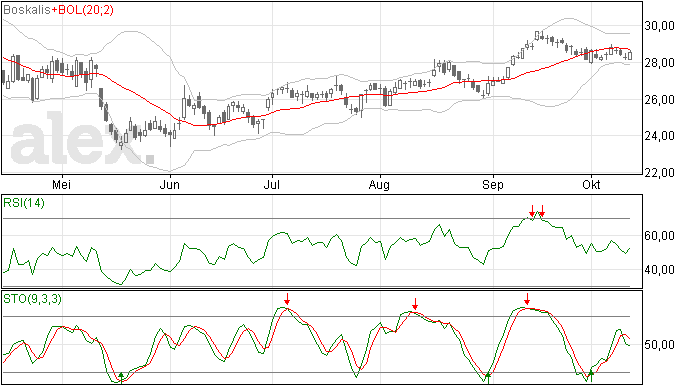This screenshot has height=387, width=690.
Task: Select the +BOL(20;2) indicator label
Action: click(x=82, y=10)
